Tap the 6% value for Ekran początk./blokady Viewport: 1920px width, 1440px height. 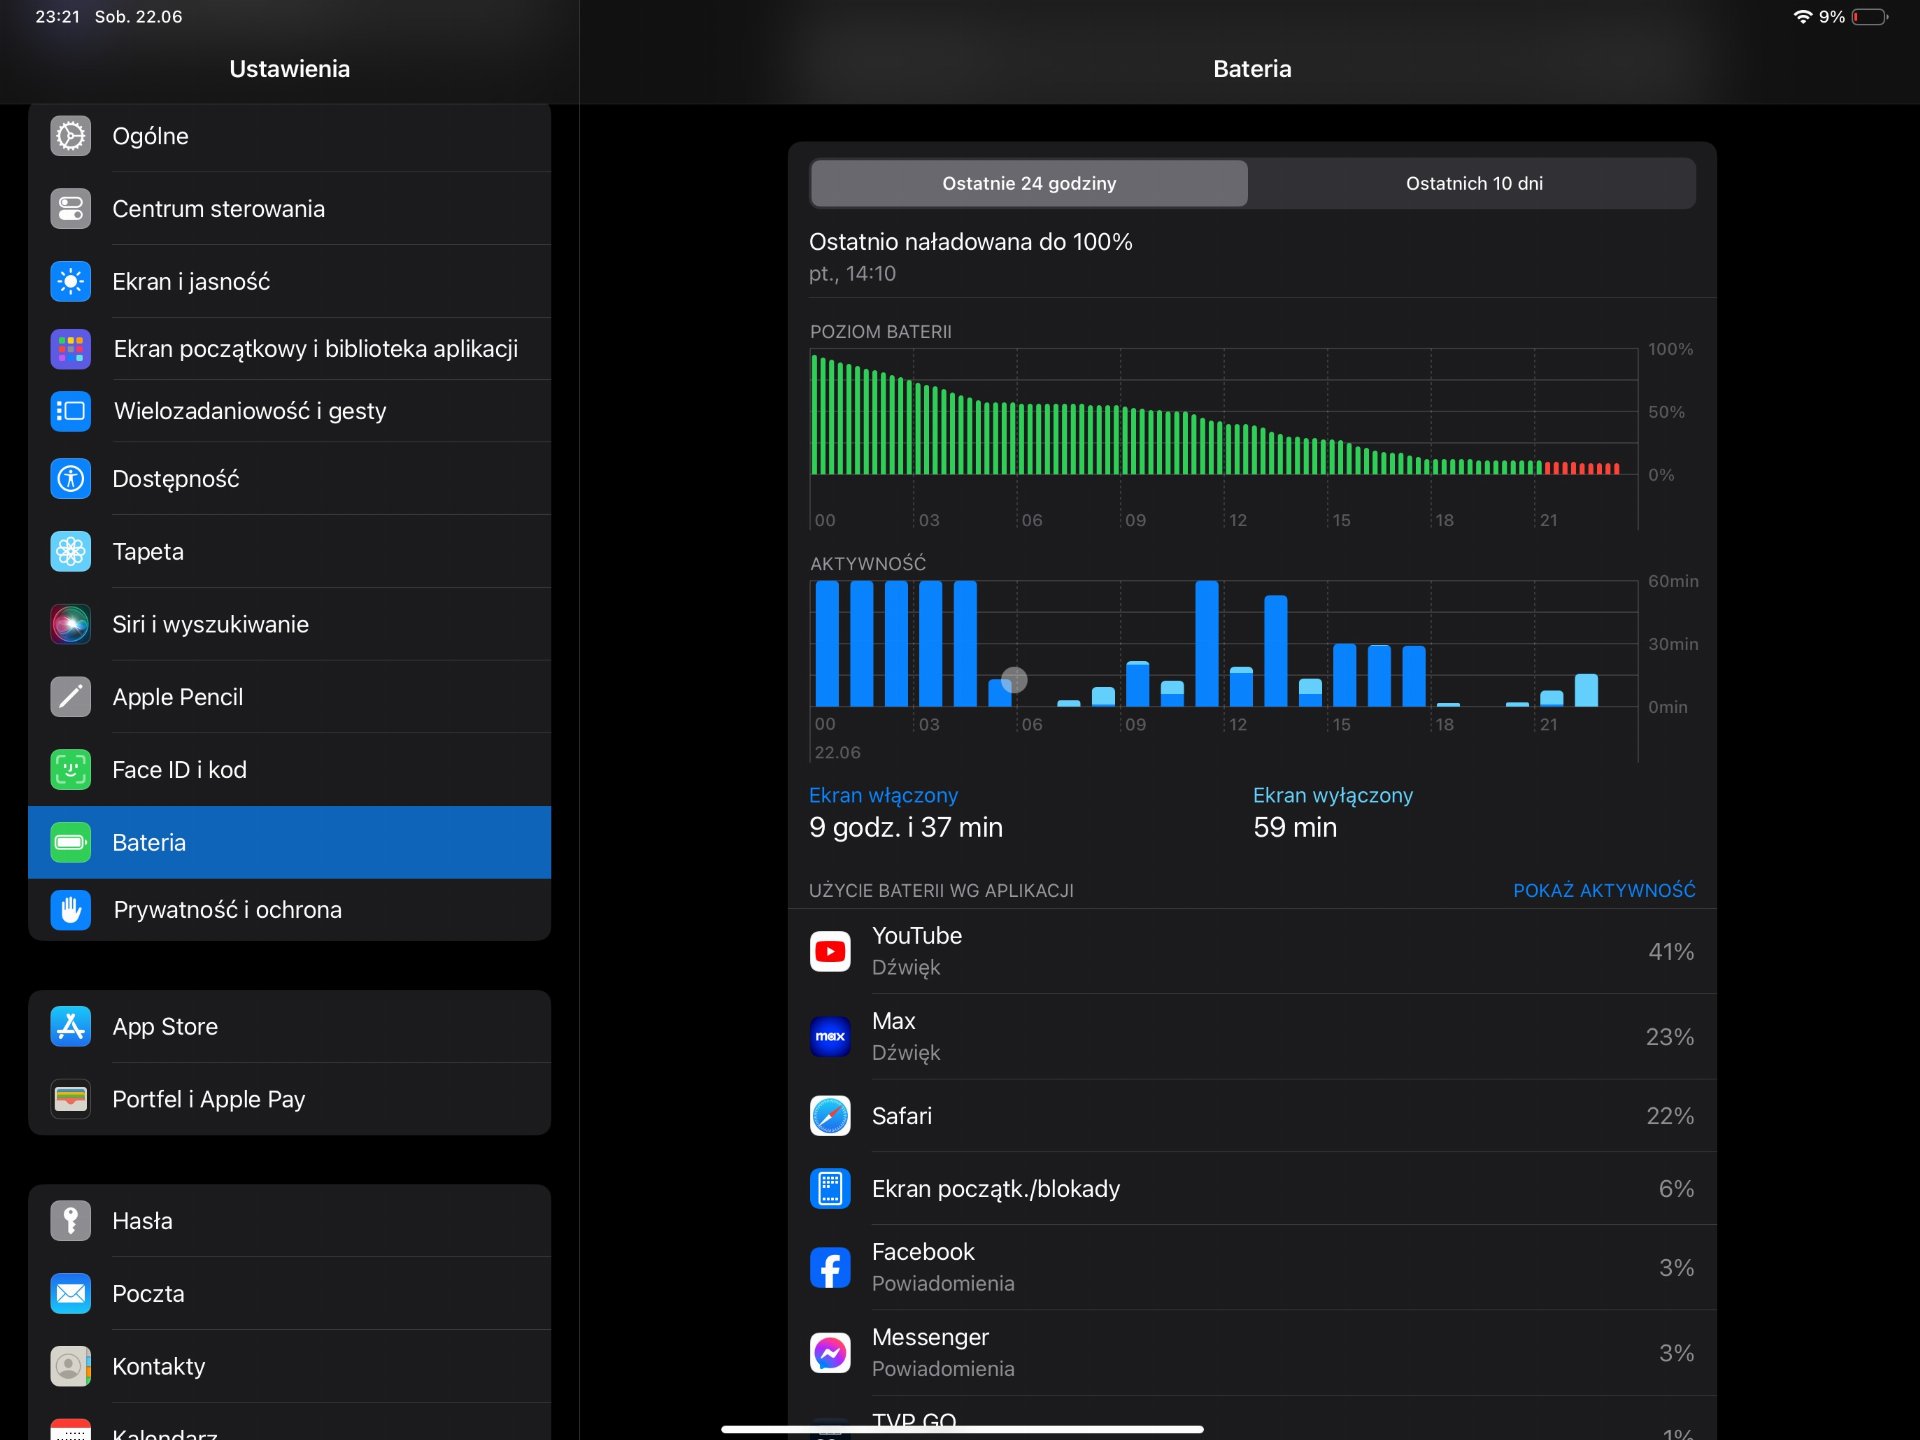1677,1189
